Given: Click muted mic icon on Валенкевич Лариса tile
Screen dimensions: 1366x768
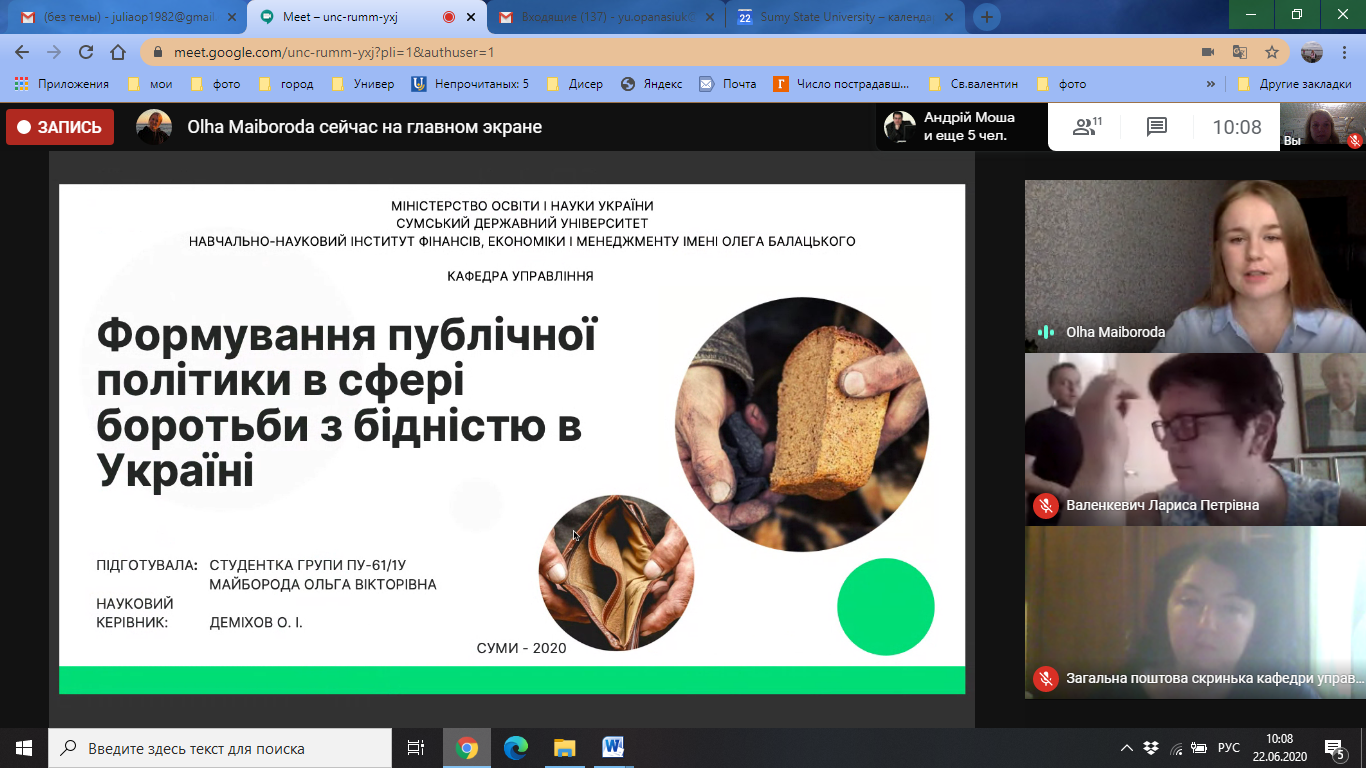Looking at the screenshot, I should coord(1046,505).
